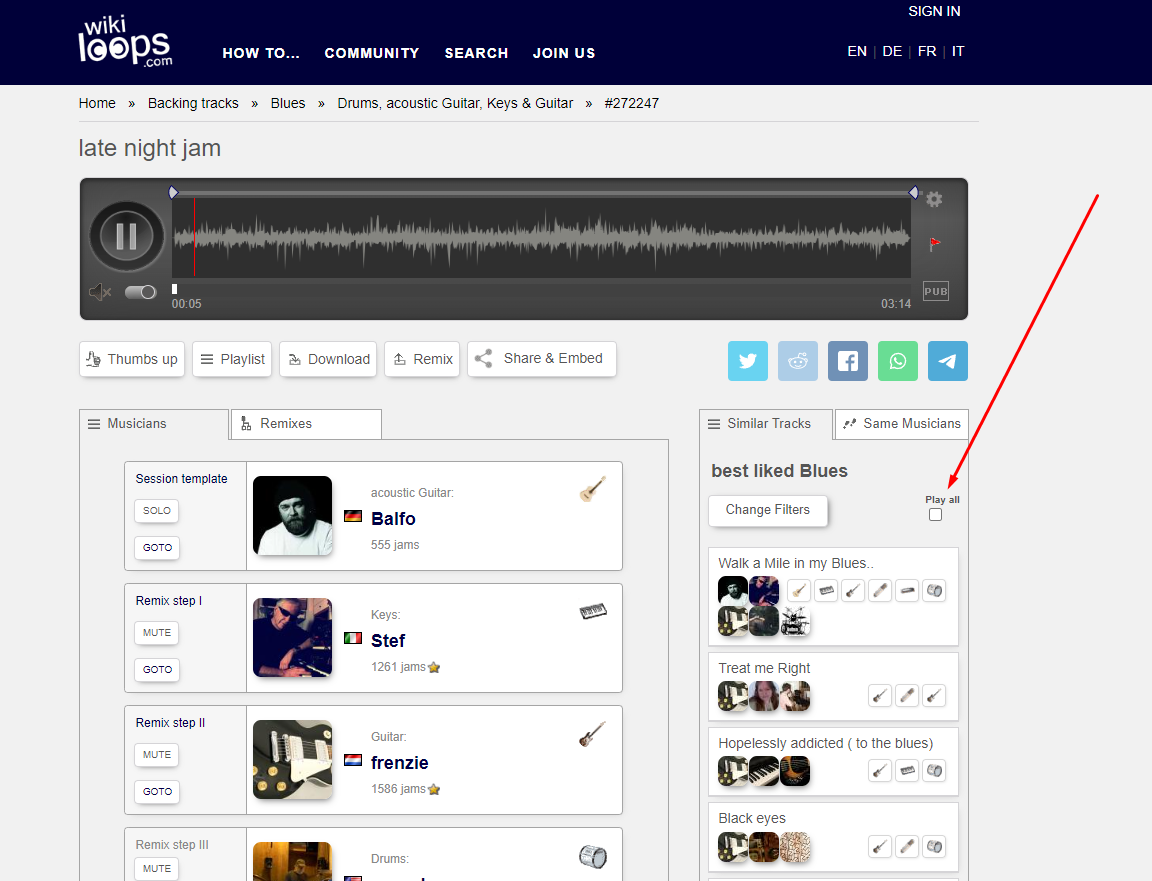Open the HOW TO... menu
The image size is (1152, 881).
(261, 53)
